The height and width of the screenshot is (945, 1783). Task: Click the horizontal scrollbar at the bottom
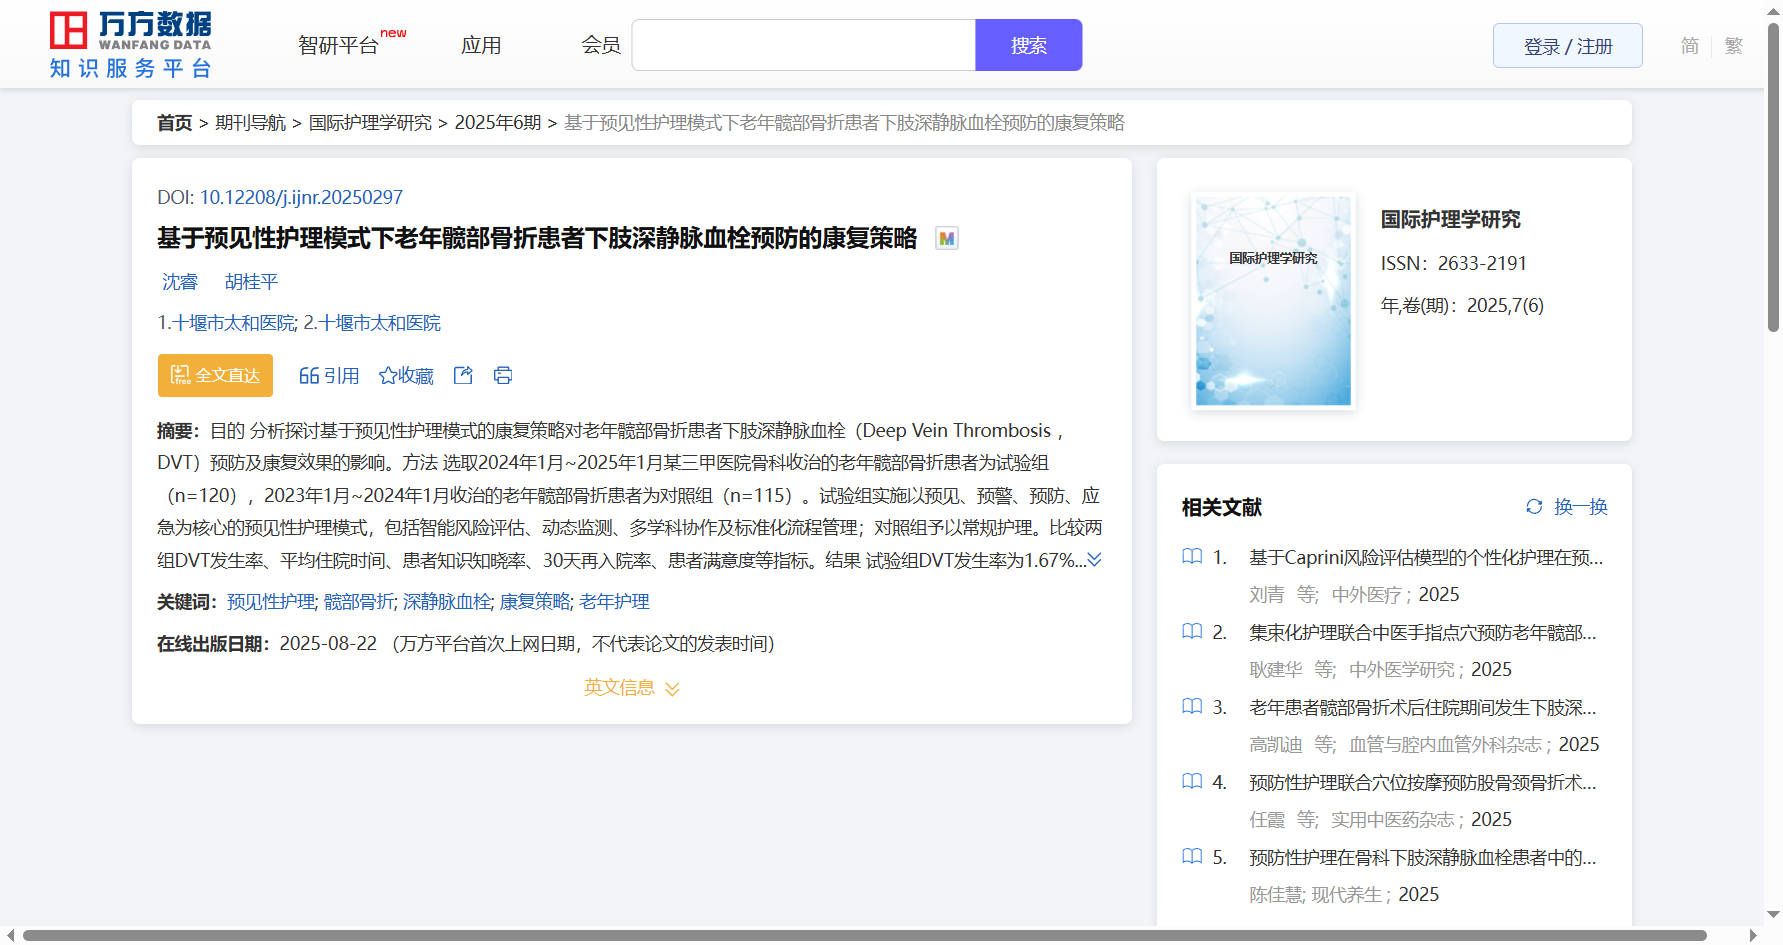click(864, 936)
